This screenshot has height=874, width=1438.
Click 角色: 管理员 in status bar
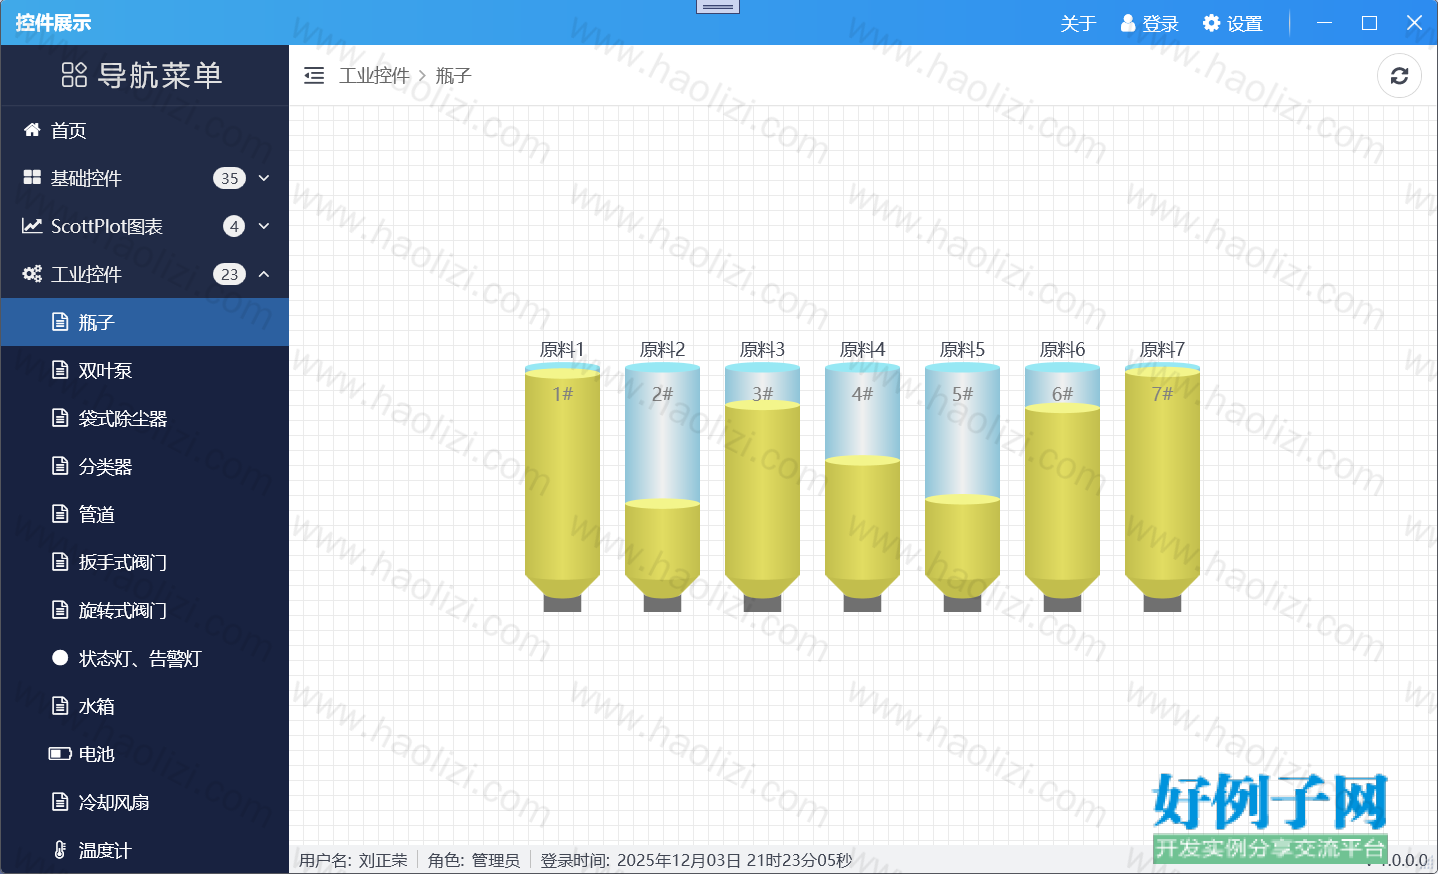pos(473,860)
